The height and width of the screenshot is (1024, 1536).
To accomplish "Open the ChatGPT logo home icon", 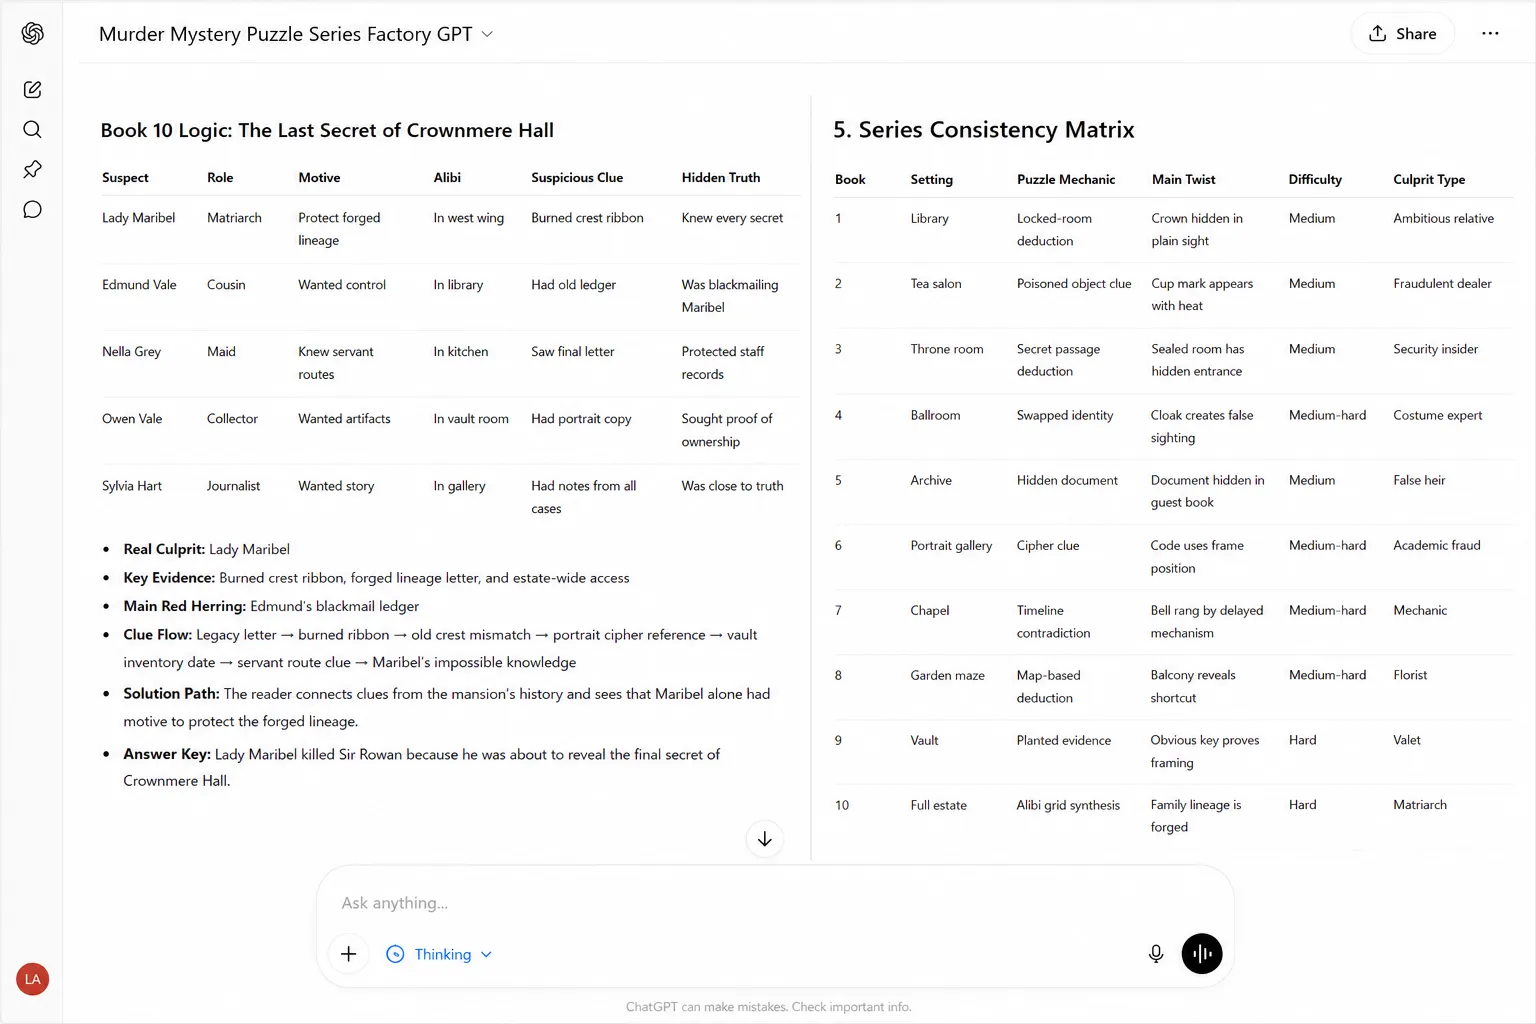I will (32, 34).
